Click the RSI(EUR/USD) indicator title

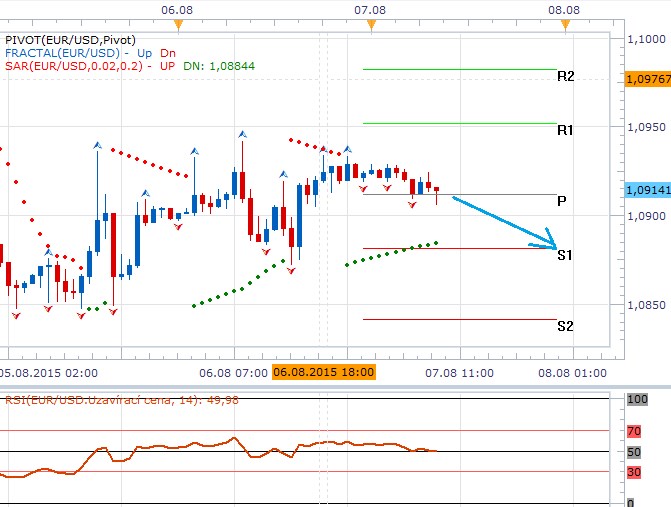[x=112, y=401]
